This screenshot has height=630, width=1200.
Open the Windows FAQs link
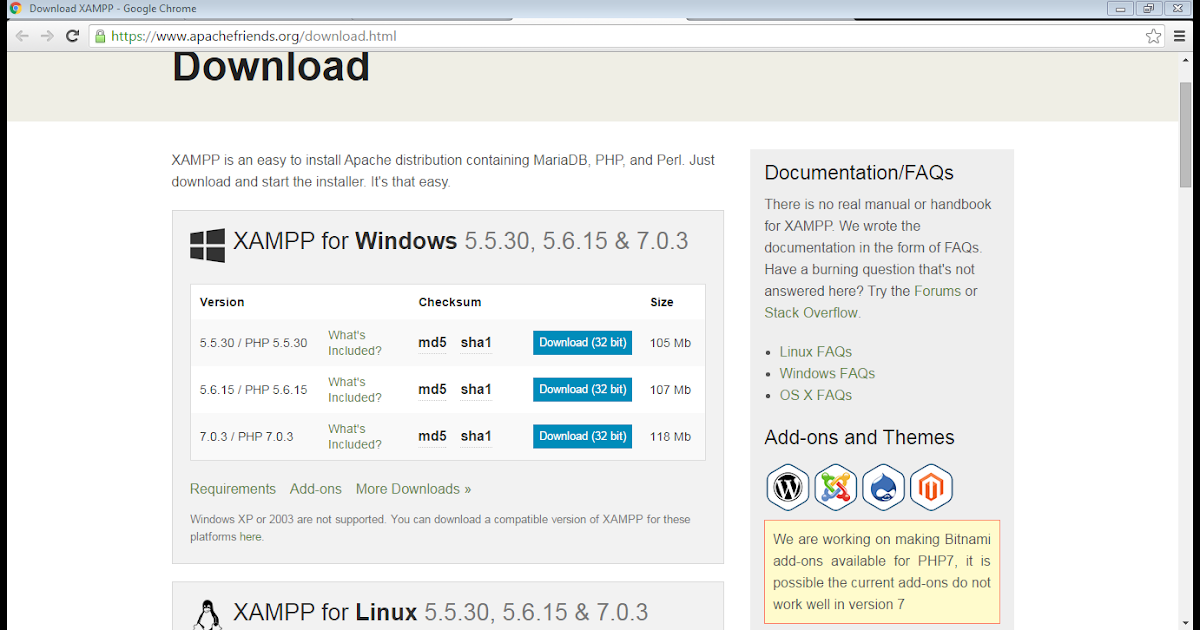click(827, 372)
